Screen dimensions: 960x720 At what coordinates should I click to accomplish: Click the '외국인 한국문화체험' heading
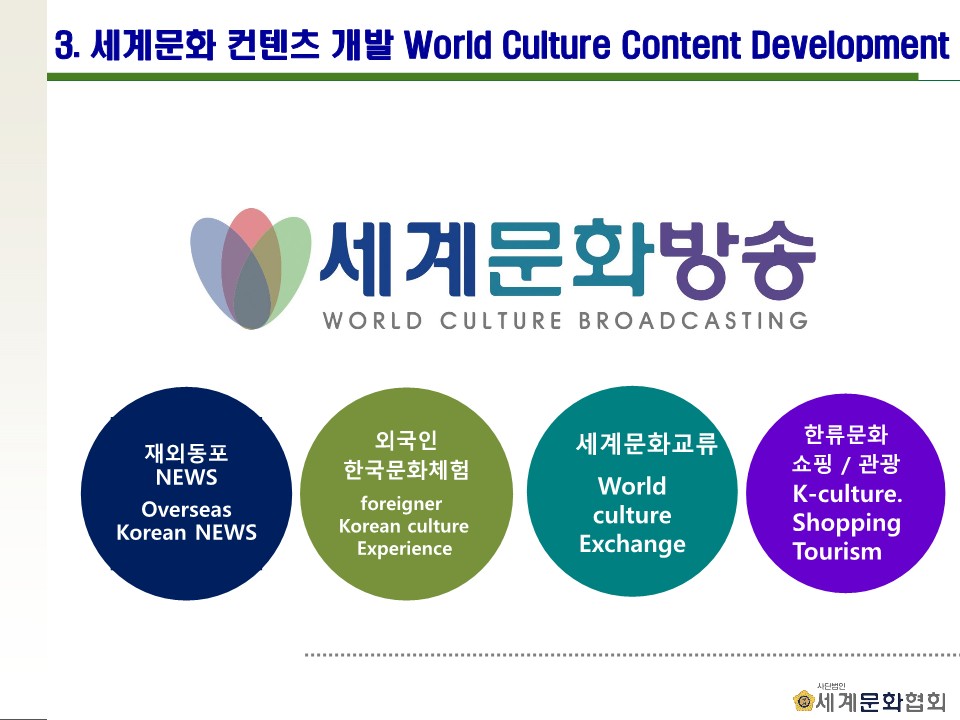(406, 455)
